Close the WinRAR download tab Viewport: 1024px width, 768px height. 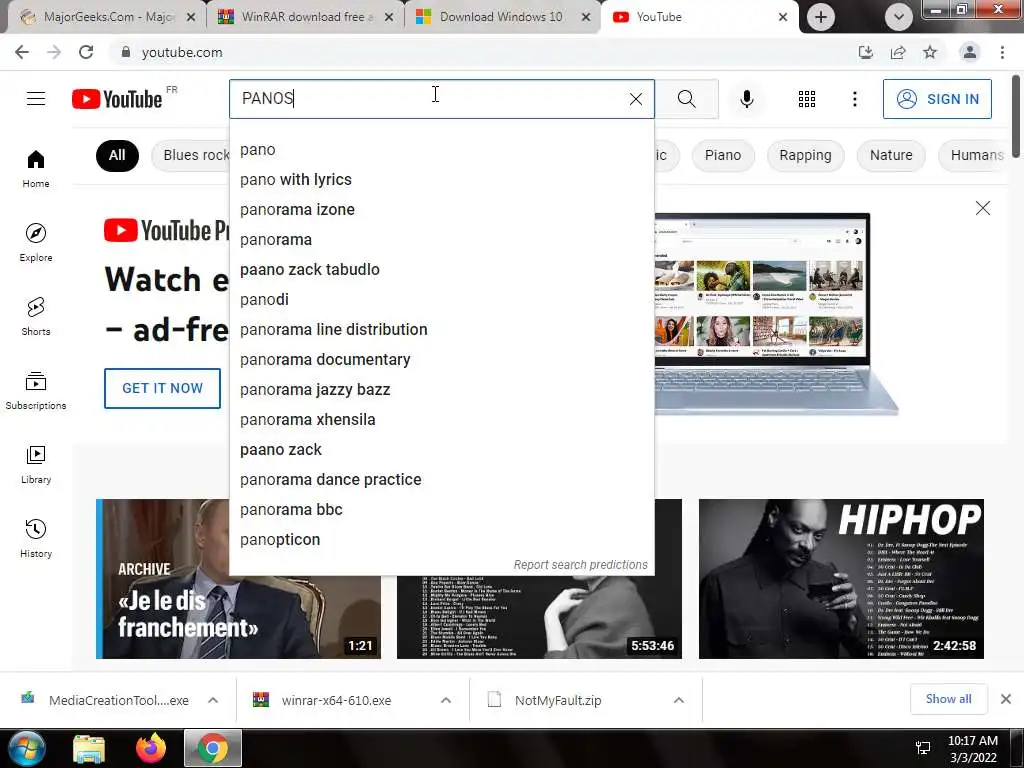click(x=389, y=17)
